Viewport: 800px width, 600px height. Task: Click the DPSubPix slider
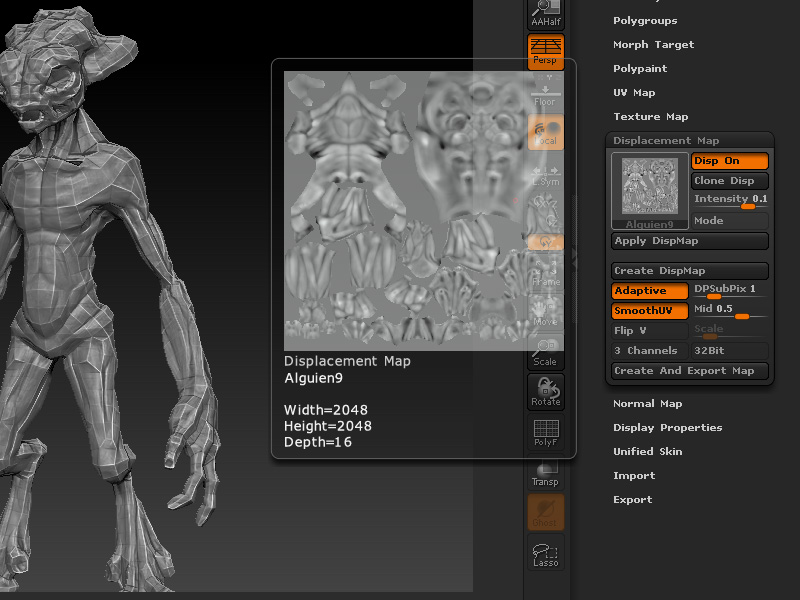click(730, 291)
